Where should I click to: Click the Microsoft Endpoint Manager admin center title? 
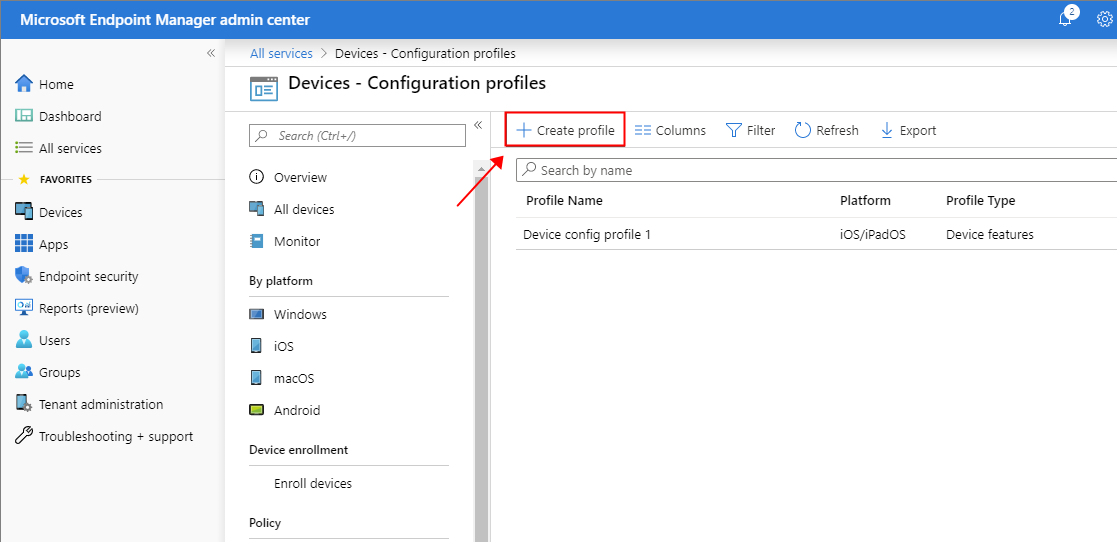[165, 20]
